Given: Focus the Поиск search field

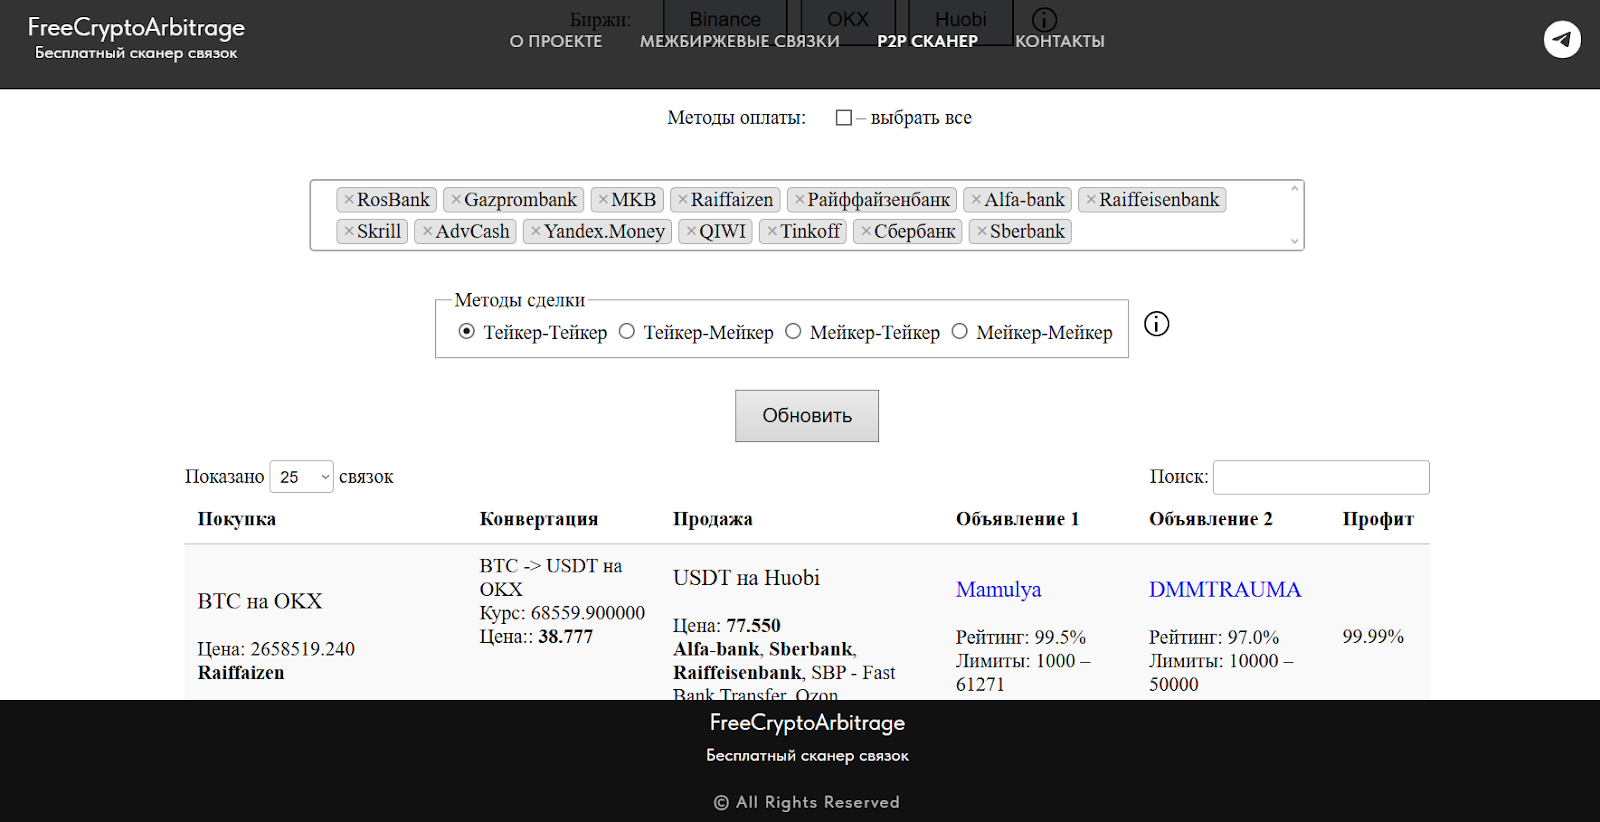Looking at the screenshot, I should (x=1321, y=477).
